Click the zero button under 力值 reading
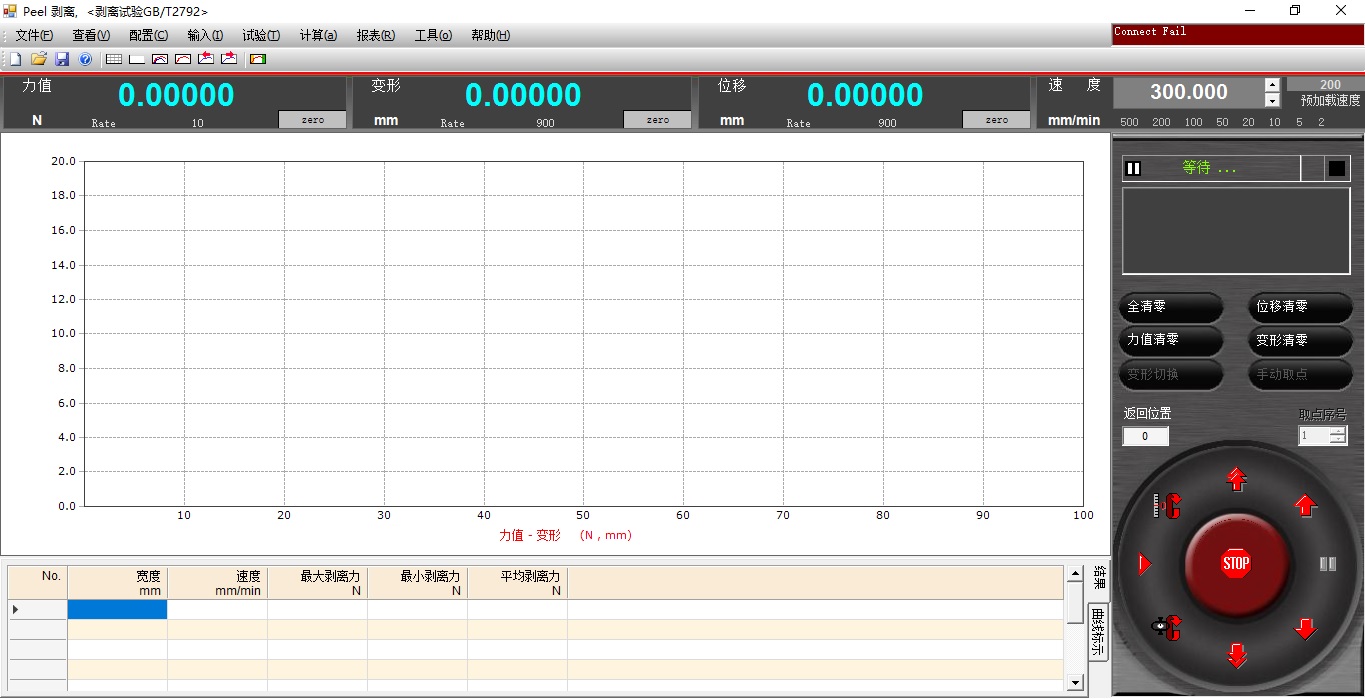The height and width of the screenshot is (699, 1365). (312, 120)
